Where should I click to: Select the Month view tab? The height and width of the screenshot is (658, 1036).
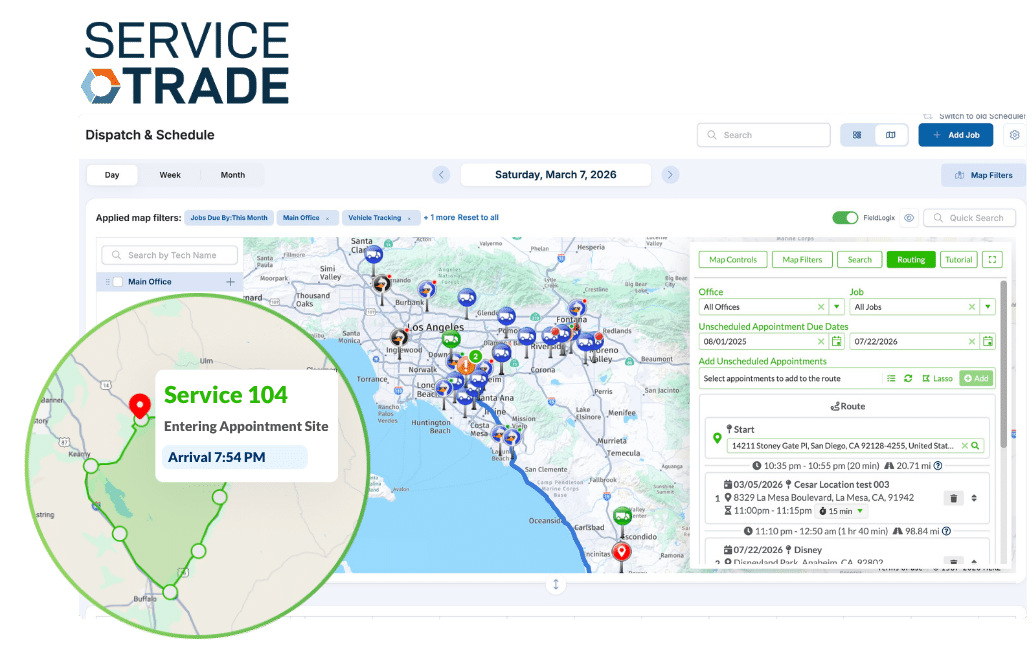click(233, 175)
